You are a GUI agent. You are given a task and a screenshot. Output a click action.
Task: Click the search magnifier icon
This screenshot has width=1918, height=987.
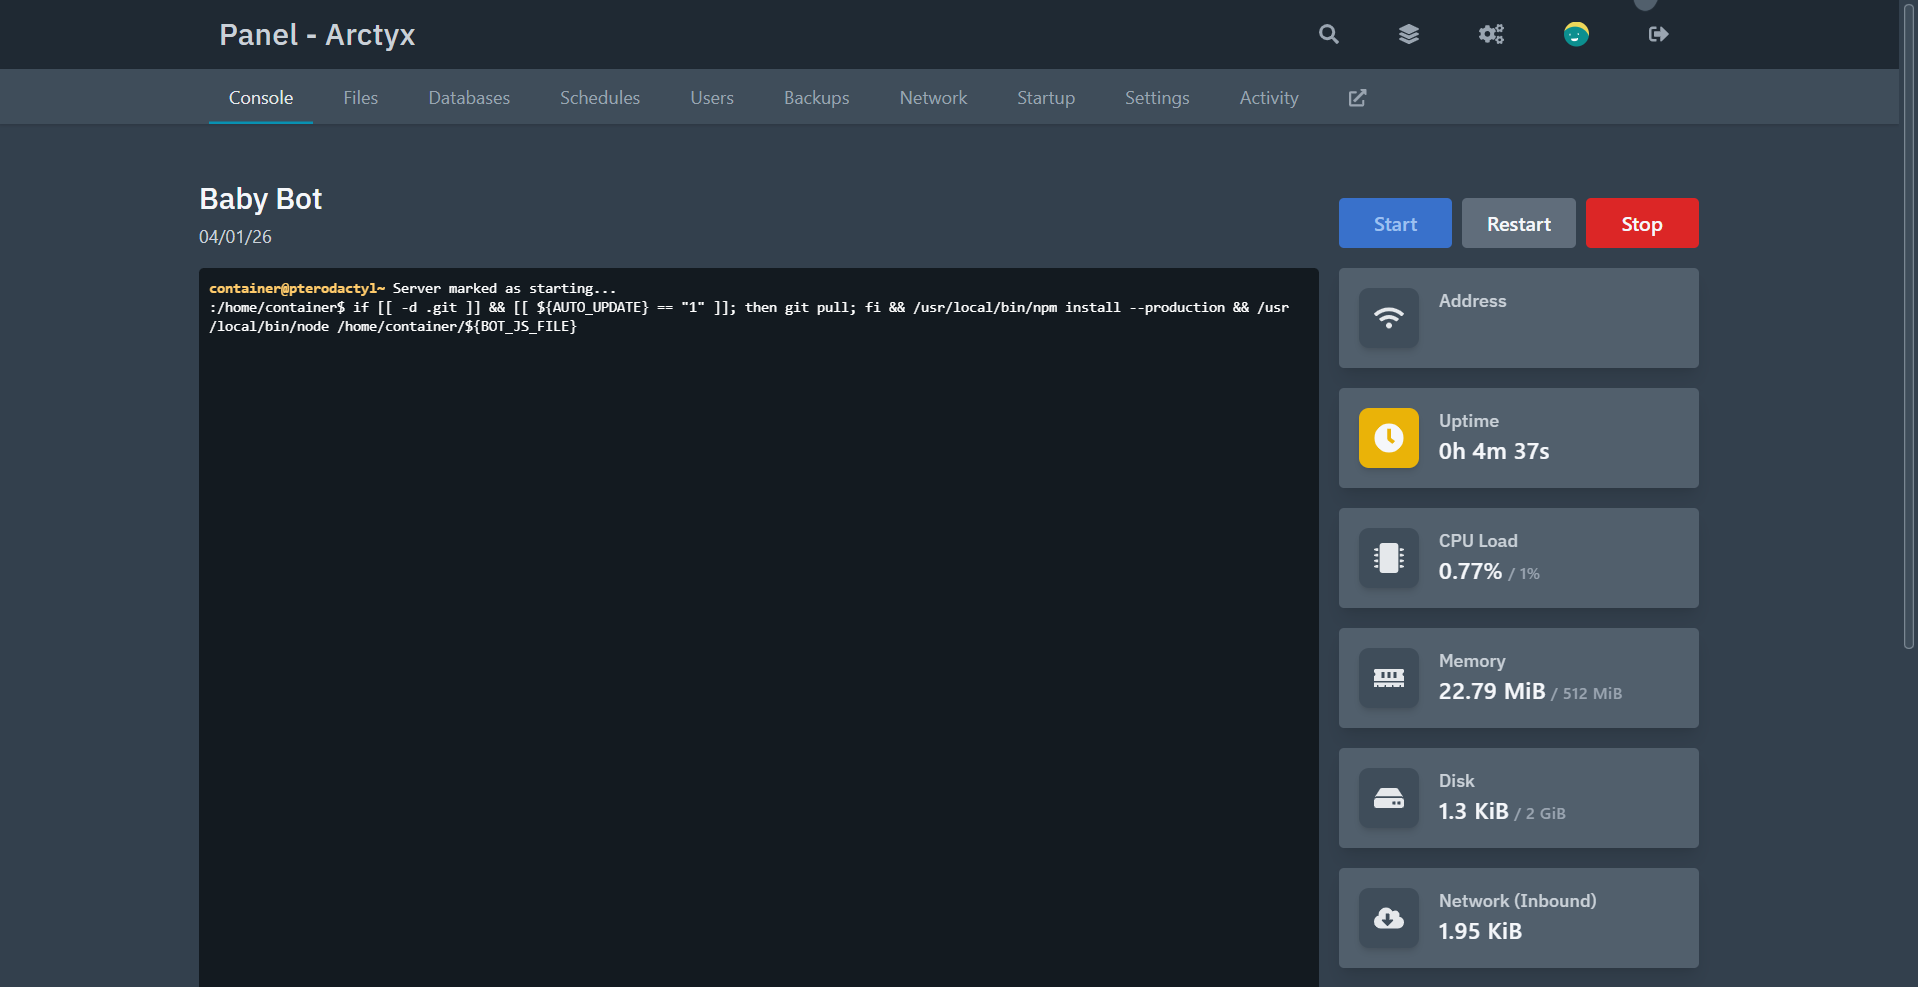tap(1328, 34)
